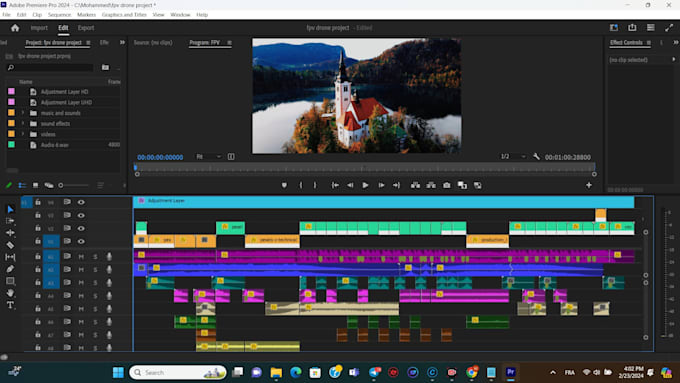680x383 pixels.
Task: Go to the Export workspace
Action: (86, 28)
